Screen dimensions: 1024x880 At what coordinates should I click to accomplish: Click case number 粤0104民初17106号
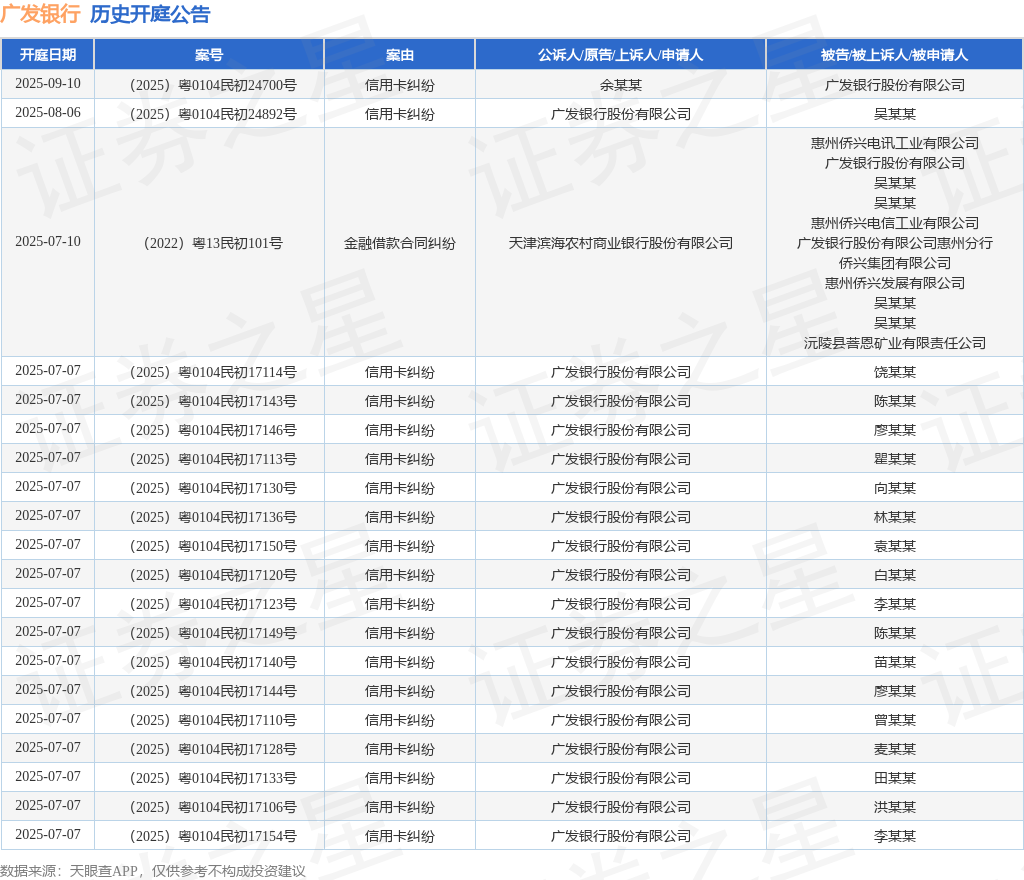pos(213,807)
